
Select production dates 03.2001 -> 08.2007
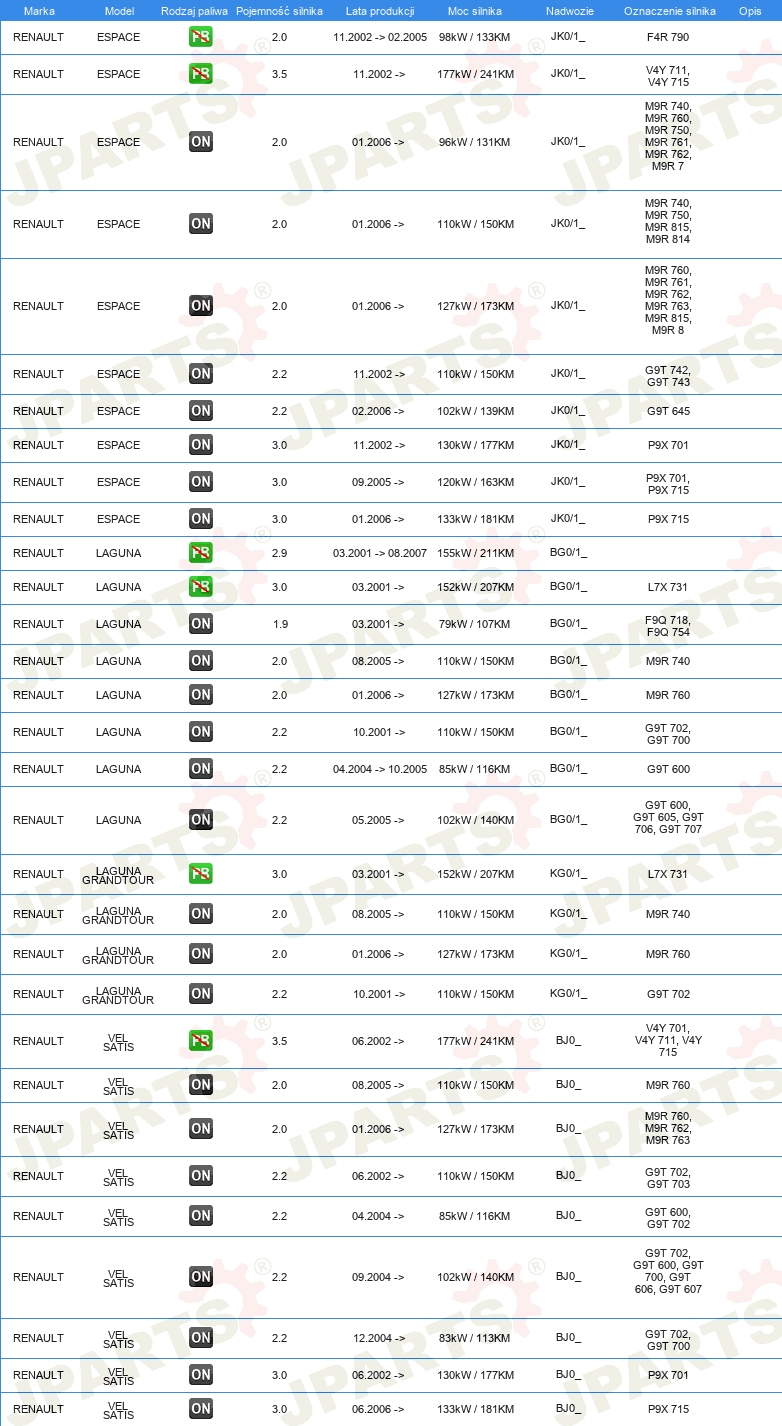(380, 553)
